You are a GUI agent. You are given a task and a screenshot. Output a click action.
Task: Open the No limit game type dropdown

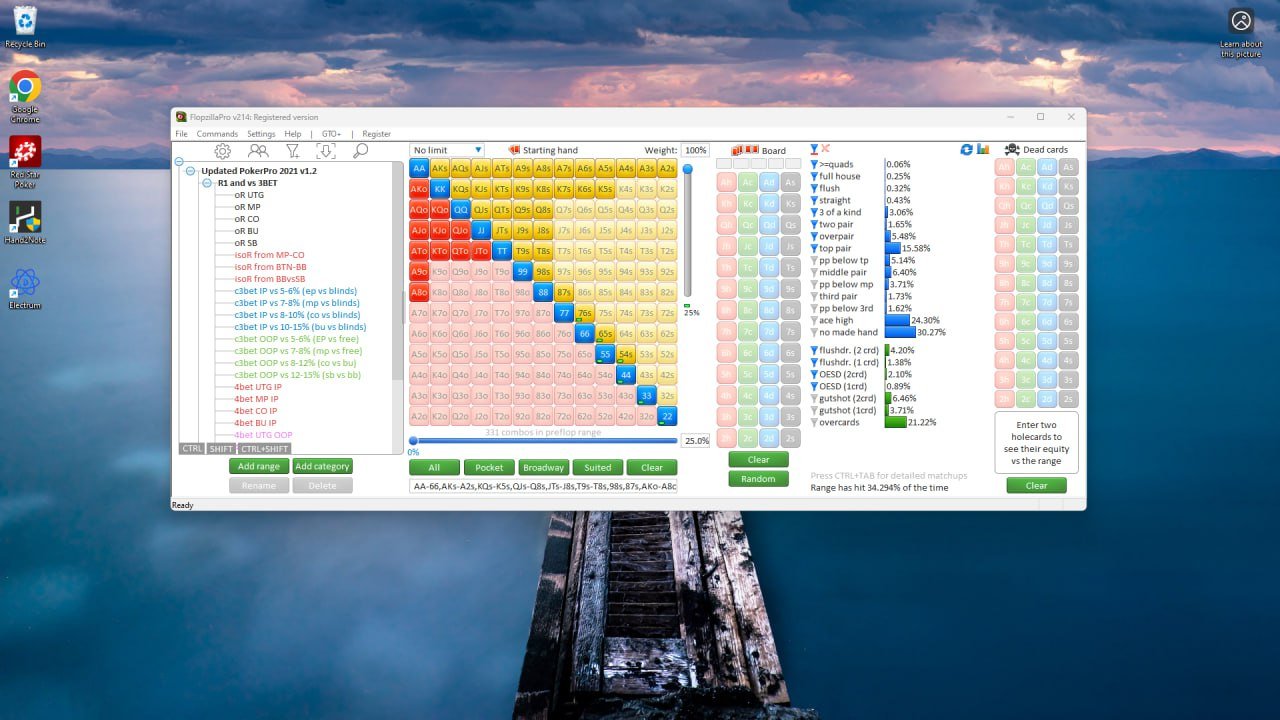pos(447,150)
